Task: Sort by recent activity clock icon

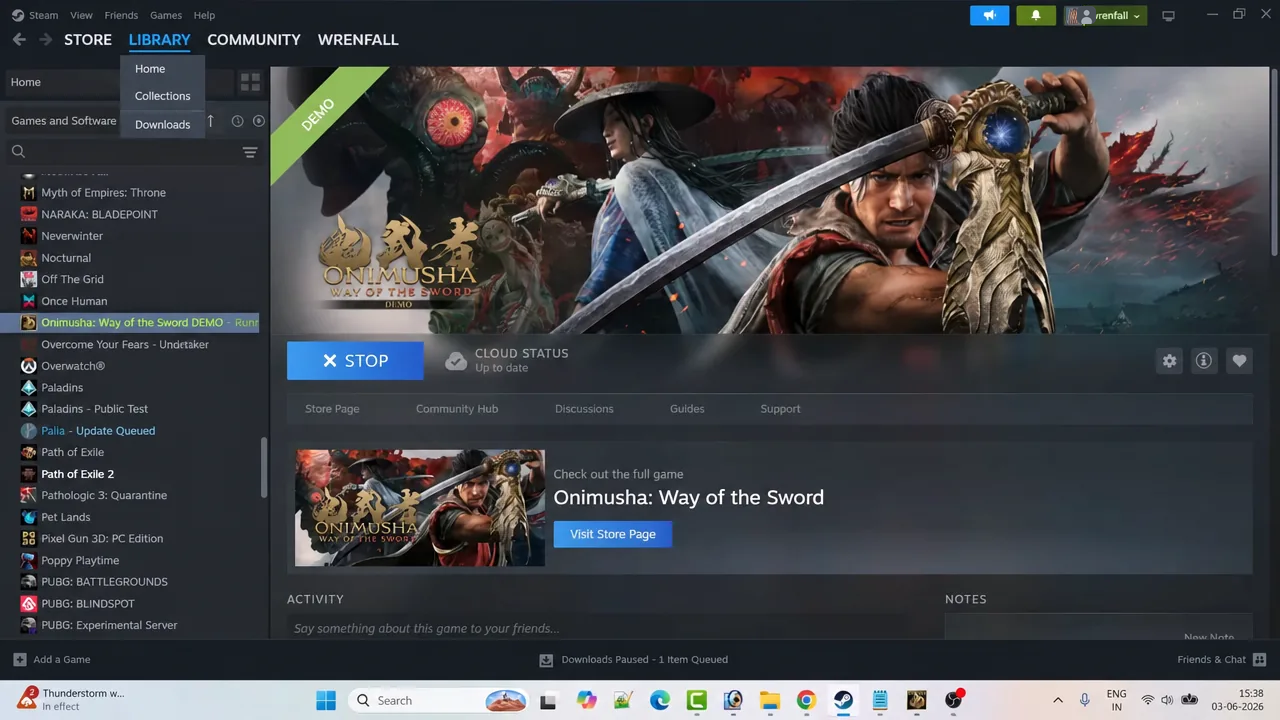Action: [237, 121]
